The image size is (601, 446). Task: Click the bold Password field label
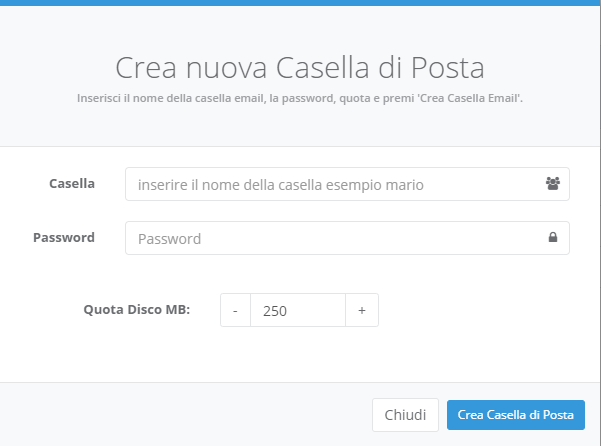pyautogui.click(x=64, y=238)
